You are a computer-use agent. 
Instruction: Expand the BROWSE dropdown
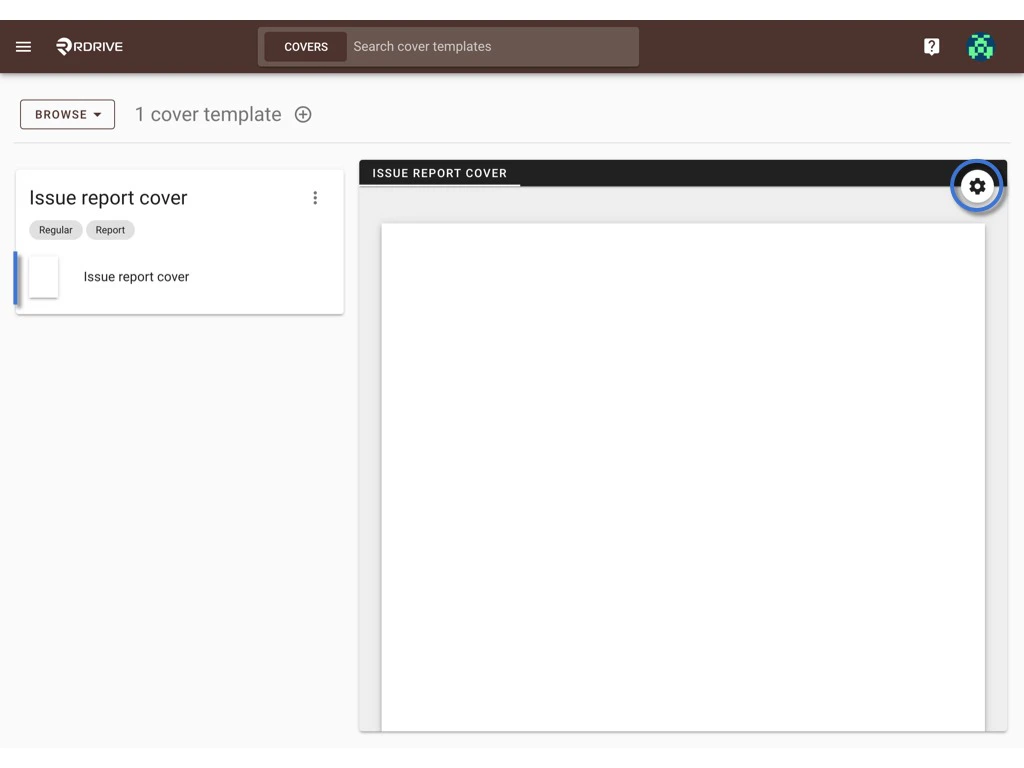click(66, 114)
